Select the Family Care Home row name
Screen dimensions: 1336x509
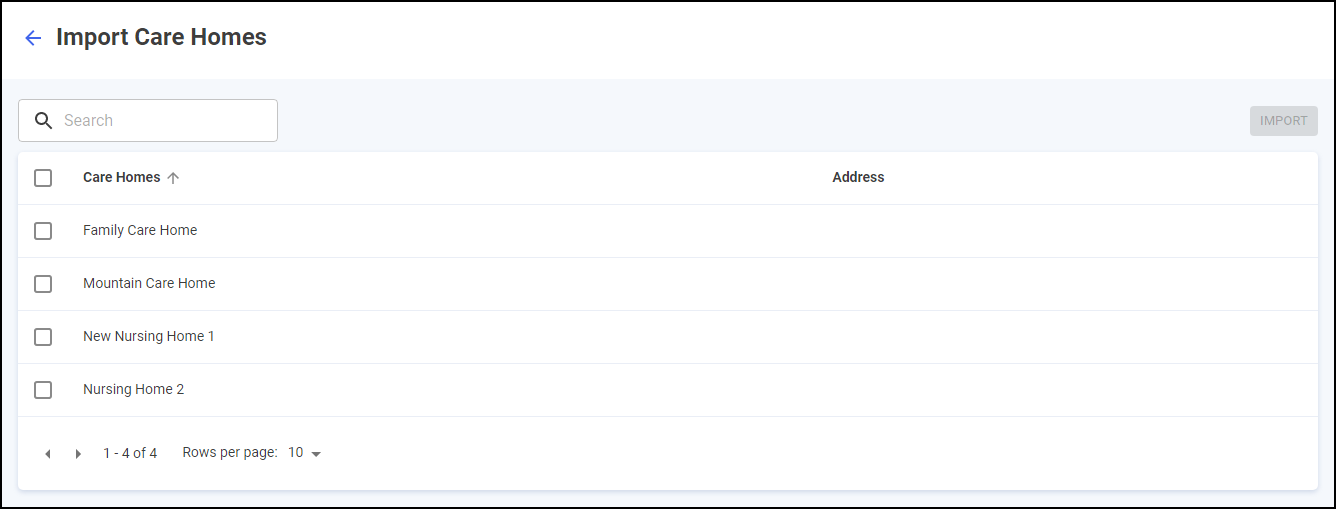pyautogui.click(x=140, y=230)
